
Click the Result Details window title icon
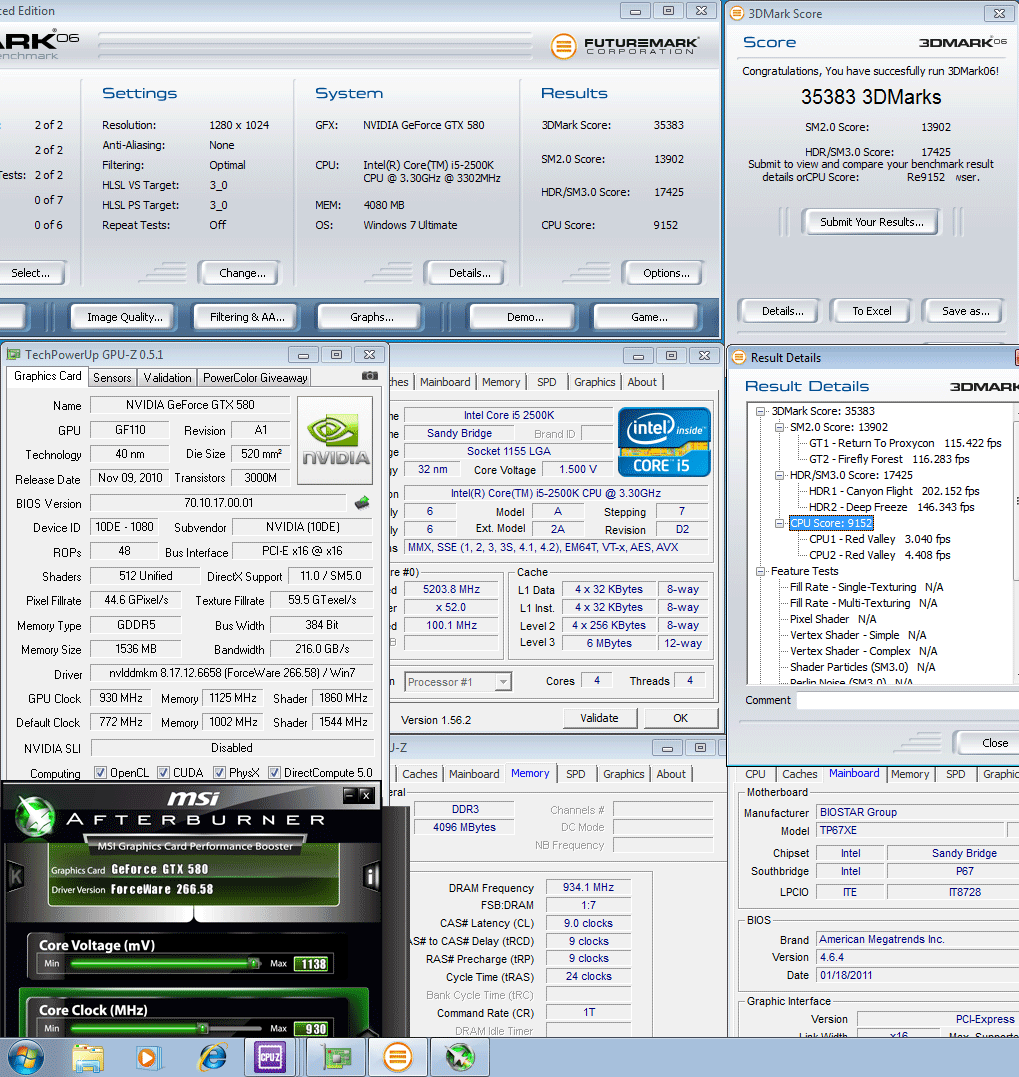(739, 357)
